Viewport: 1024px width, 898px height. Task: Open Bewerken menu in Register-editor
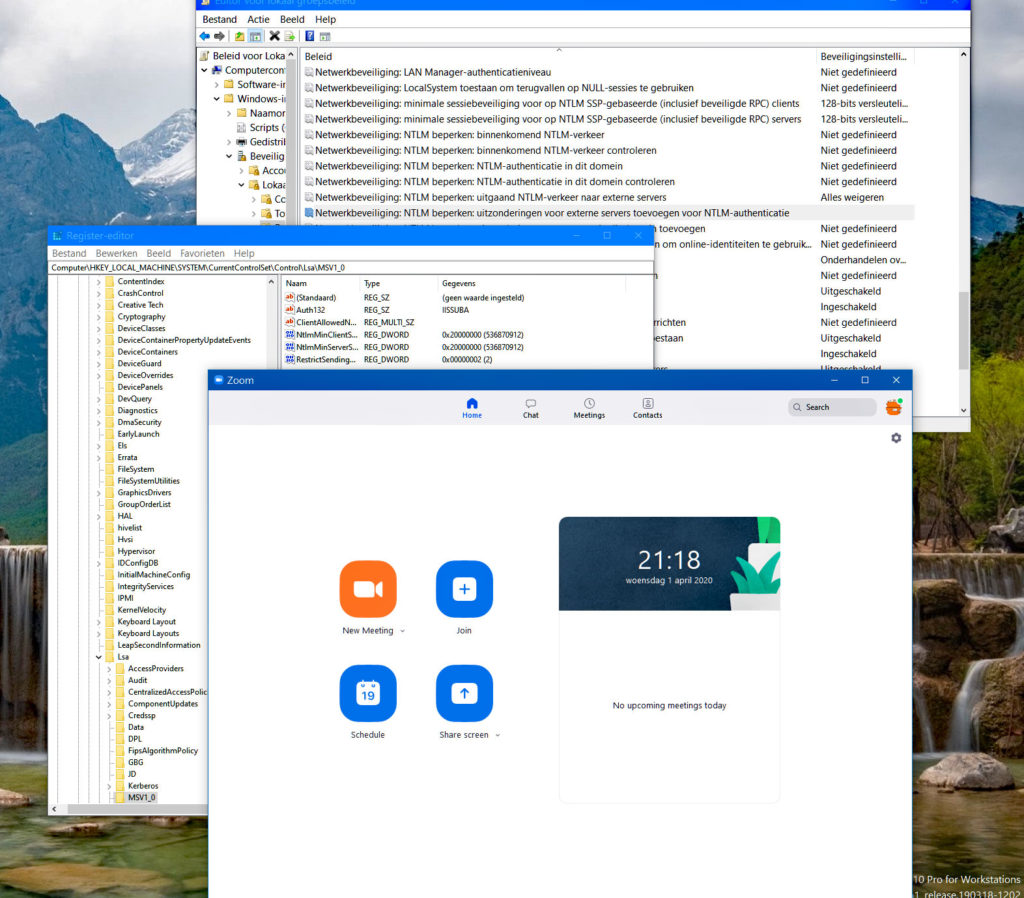pos(116,253)
